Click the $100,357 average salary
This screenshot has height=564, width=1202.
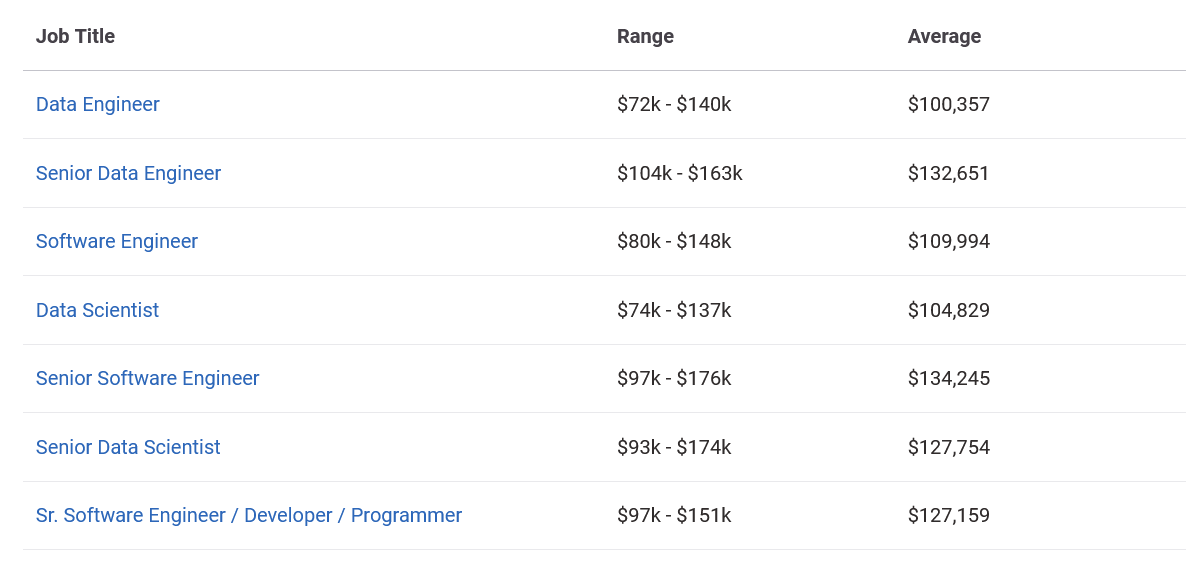pyautogui.click(x=948, y=104)
